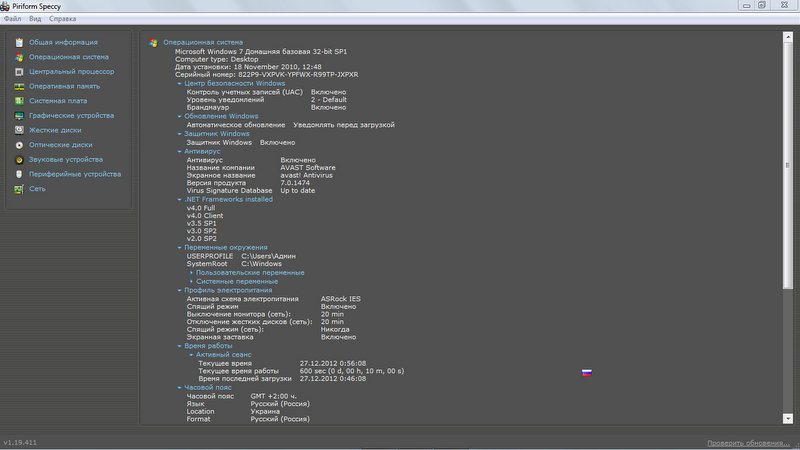
Task: Click the 7.0.1474 product version value
Action: [295, 183]
